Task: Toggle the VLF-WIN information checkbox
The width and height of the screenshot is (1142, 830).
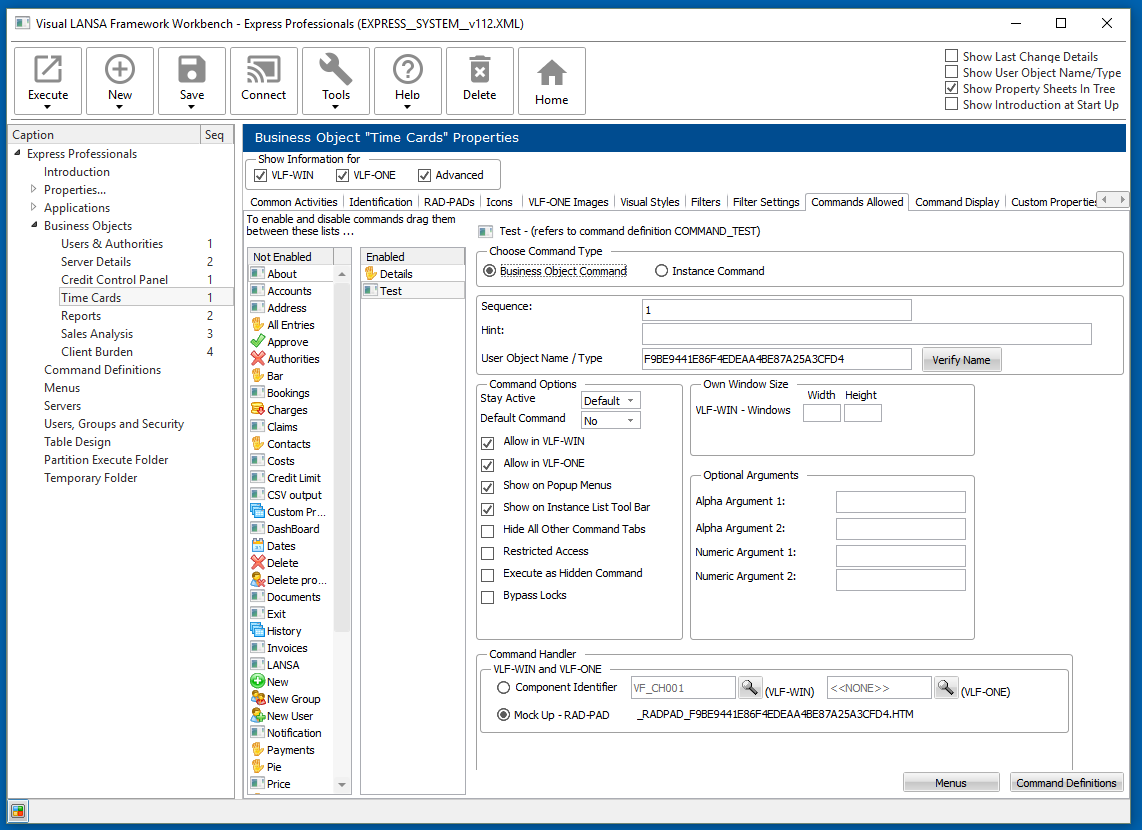Action: pyautogui.click(x=260, y=175)
